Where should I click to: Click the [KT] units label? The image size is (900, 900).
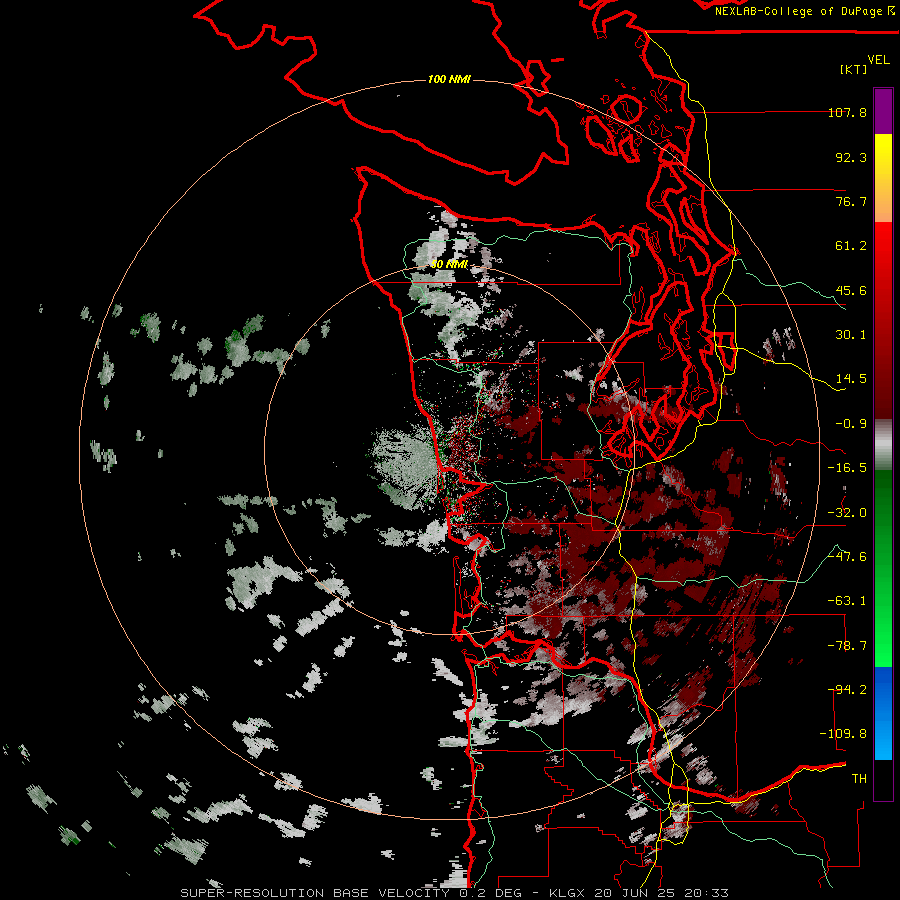(853, 69)
